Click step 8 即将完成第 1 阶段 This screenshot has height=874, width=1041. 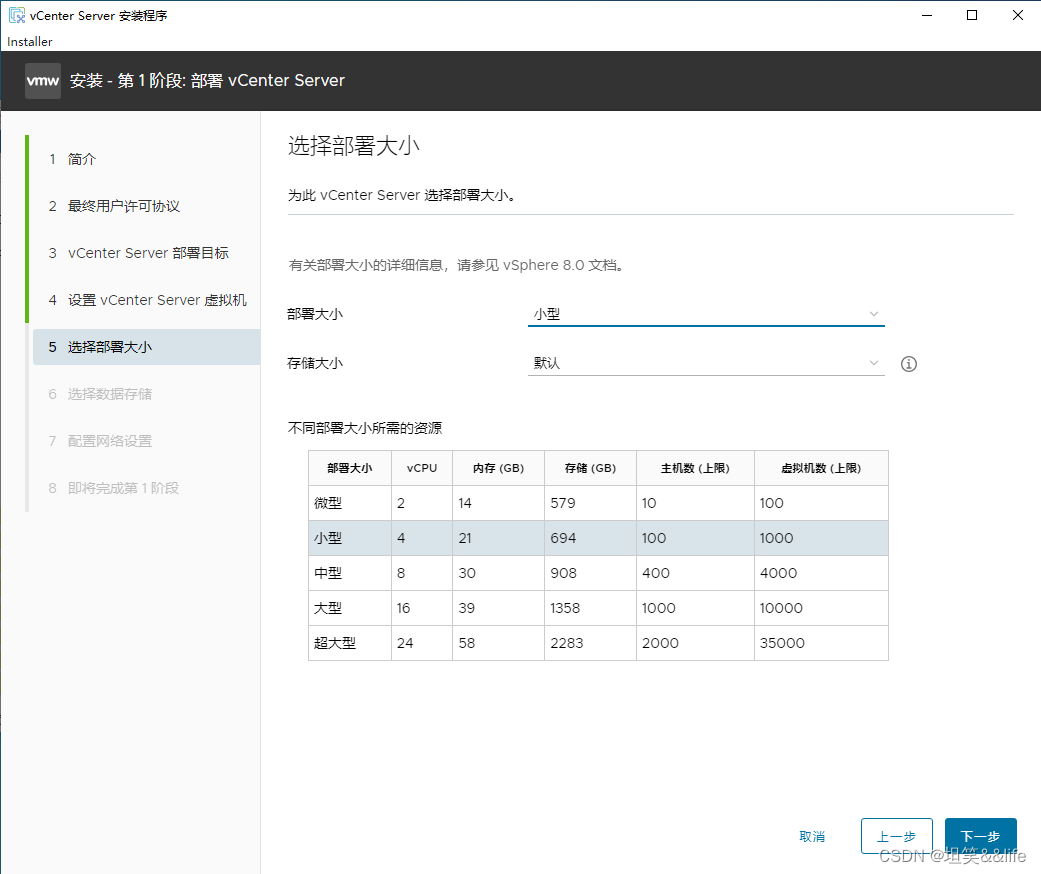[114, 488]
